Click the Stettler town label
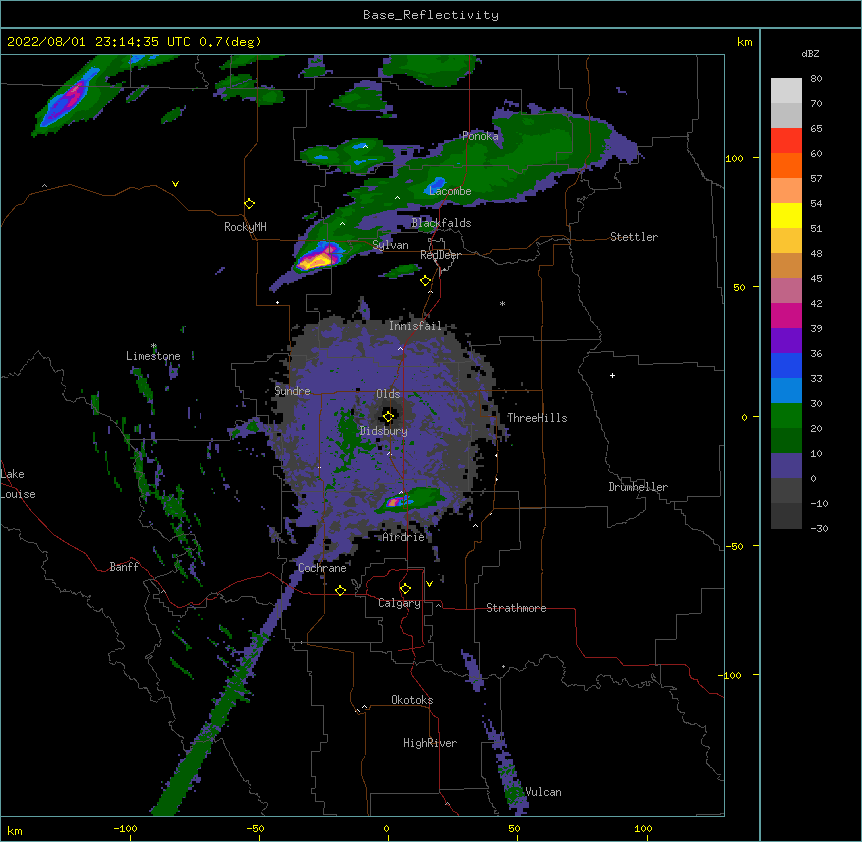The height and width of the screenshot is (842, 862). coord(634,237)
